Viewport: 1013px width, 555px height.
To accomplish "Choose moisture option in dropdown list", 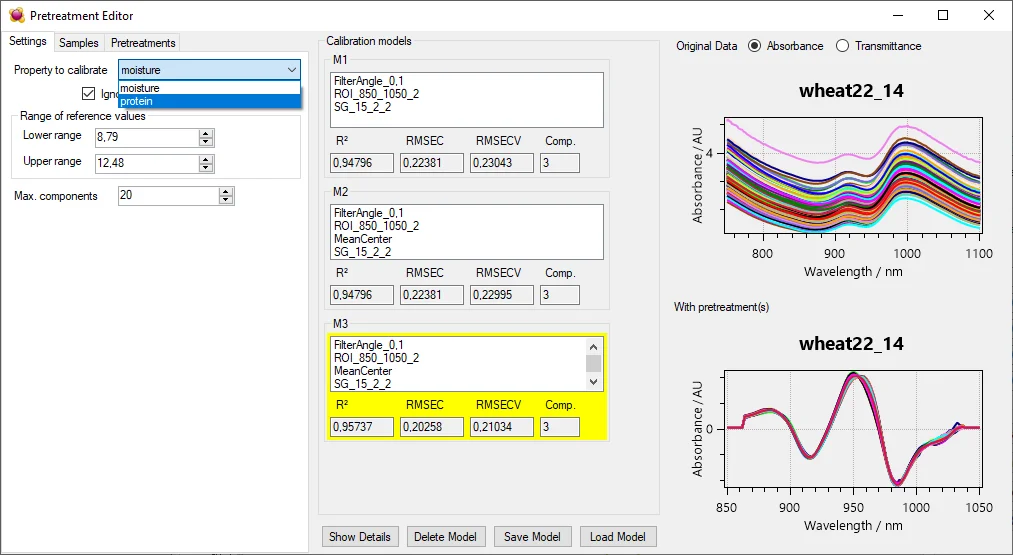I will click(x=140, y=89).
